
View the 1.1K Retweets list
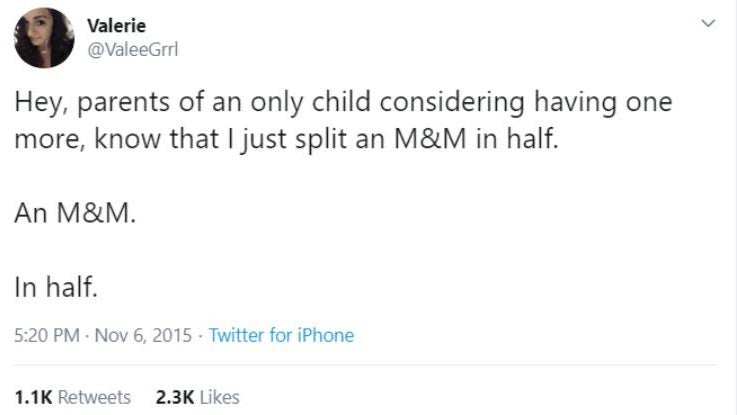coord(72,398)
